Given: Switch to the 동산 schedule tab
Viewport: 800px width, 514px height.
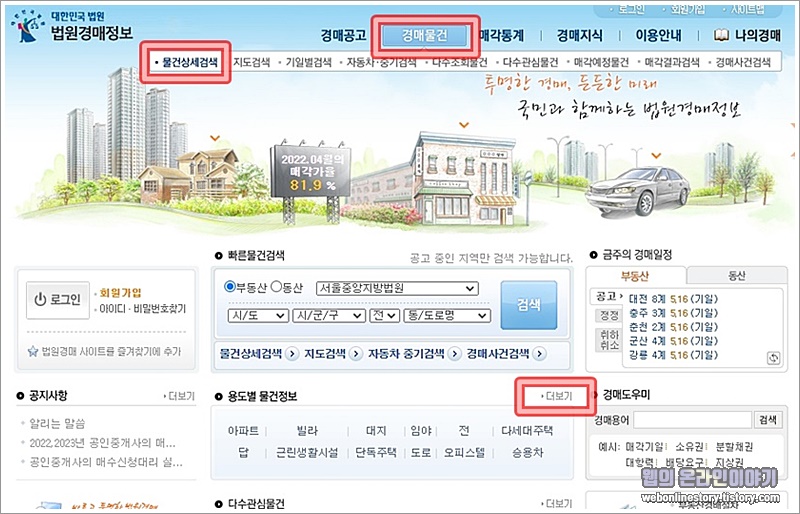Looking at the screenshot, I should pyautogui.click(x=737, y=276).
